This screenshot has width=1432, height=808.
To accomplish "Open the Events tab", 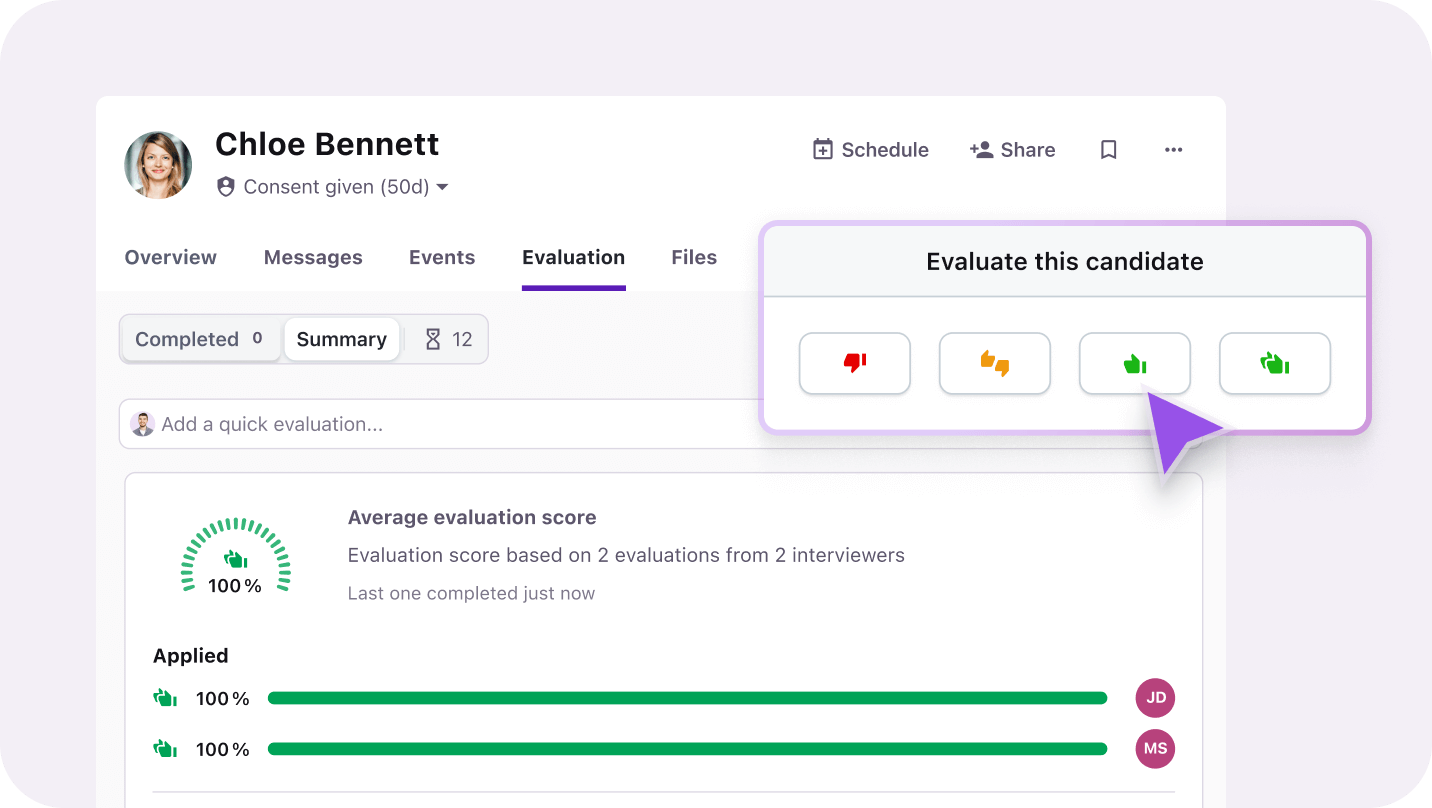I will [442, 258].
